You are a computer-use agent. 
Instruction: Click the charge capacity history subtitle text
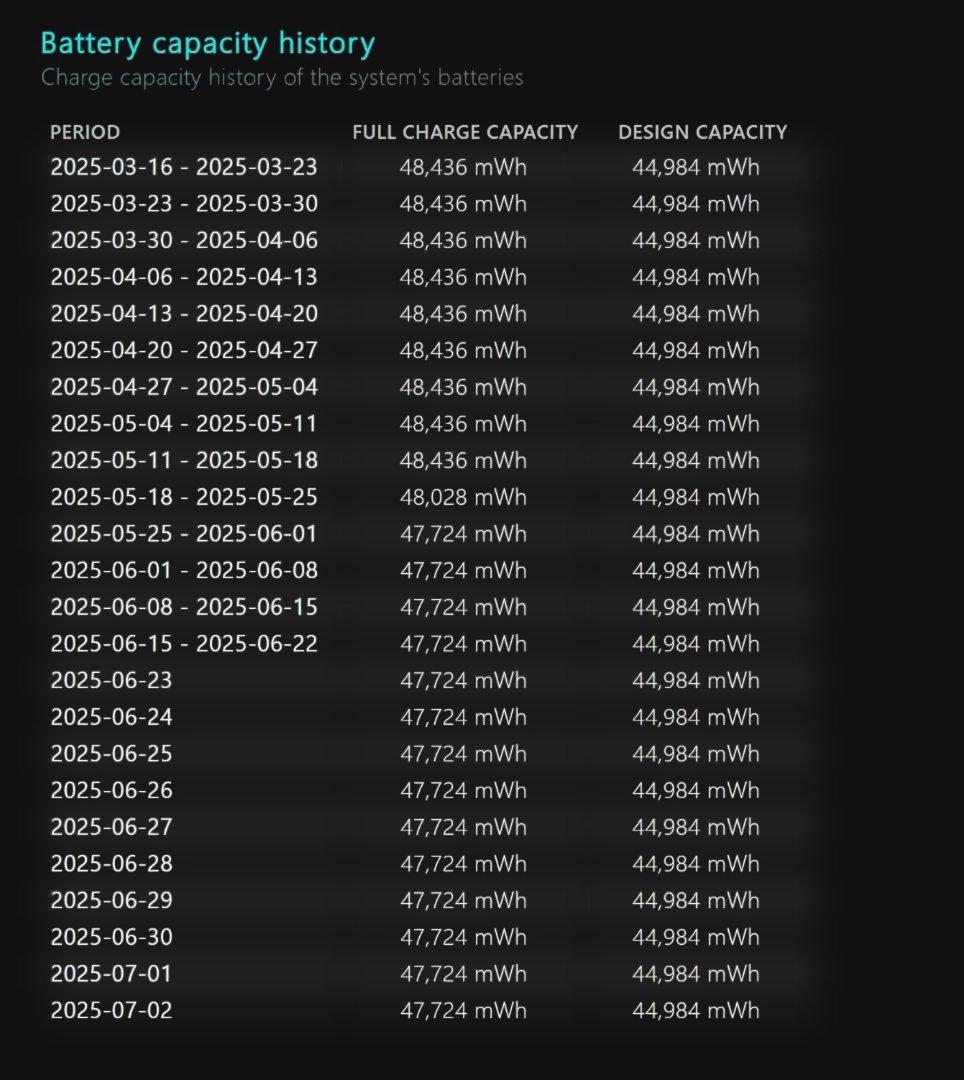click(x=281, y=77)
